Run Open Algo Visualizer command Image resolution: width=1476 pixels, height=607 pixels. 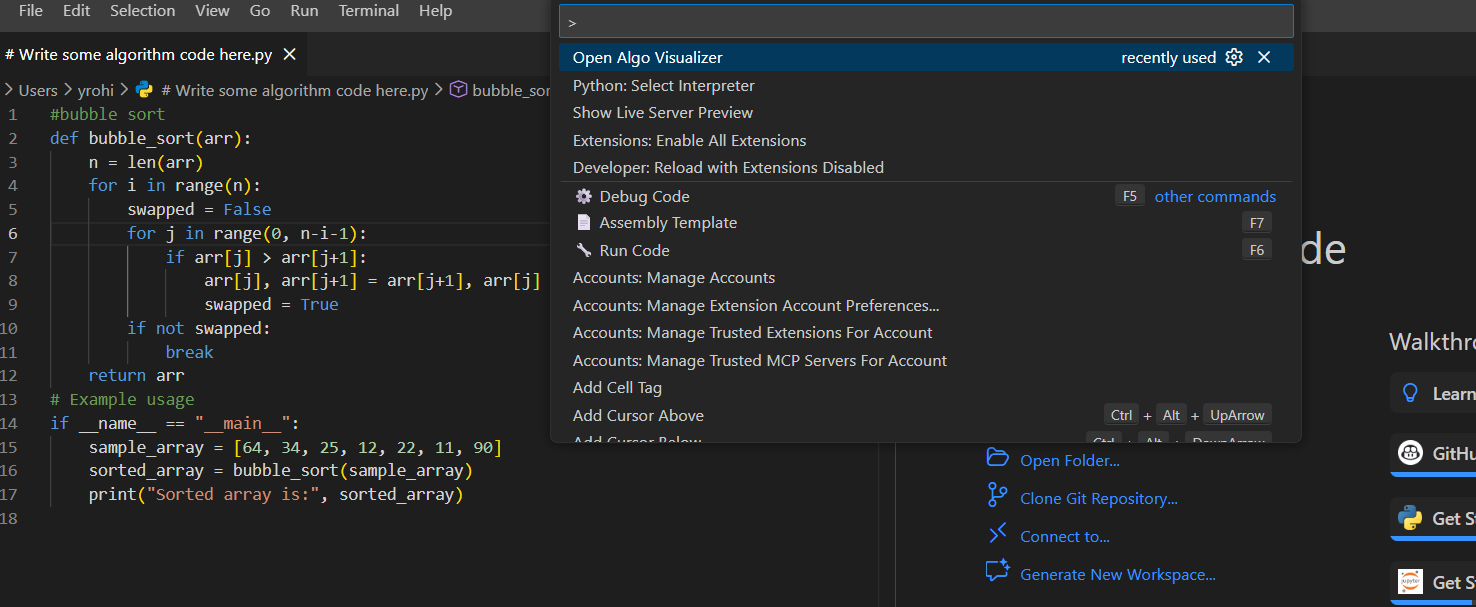coord(926,58)
